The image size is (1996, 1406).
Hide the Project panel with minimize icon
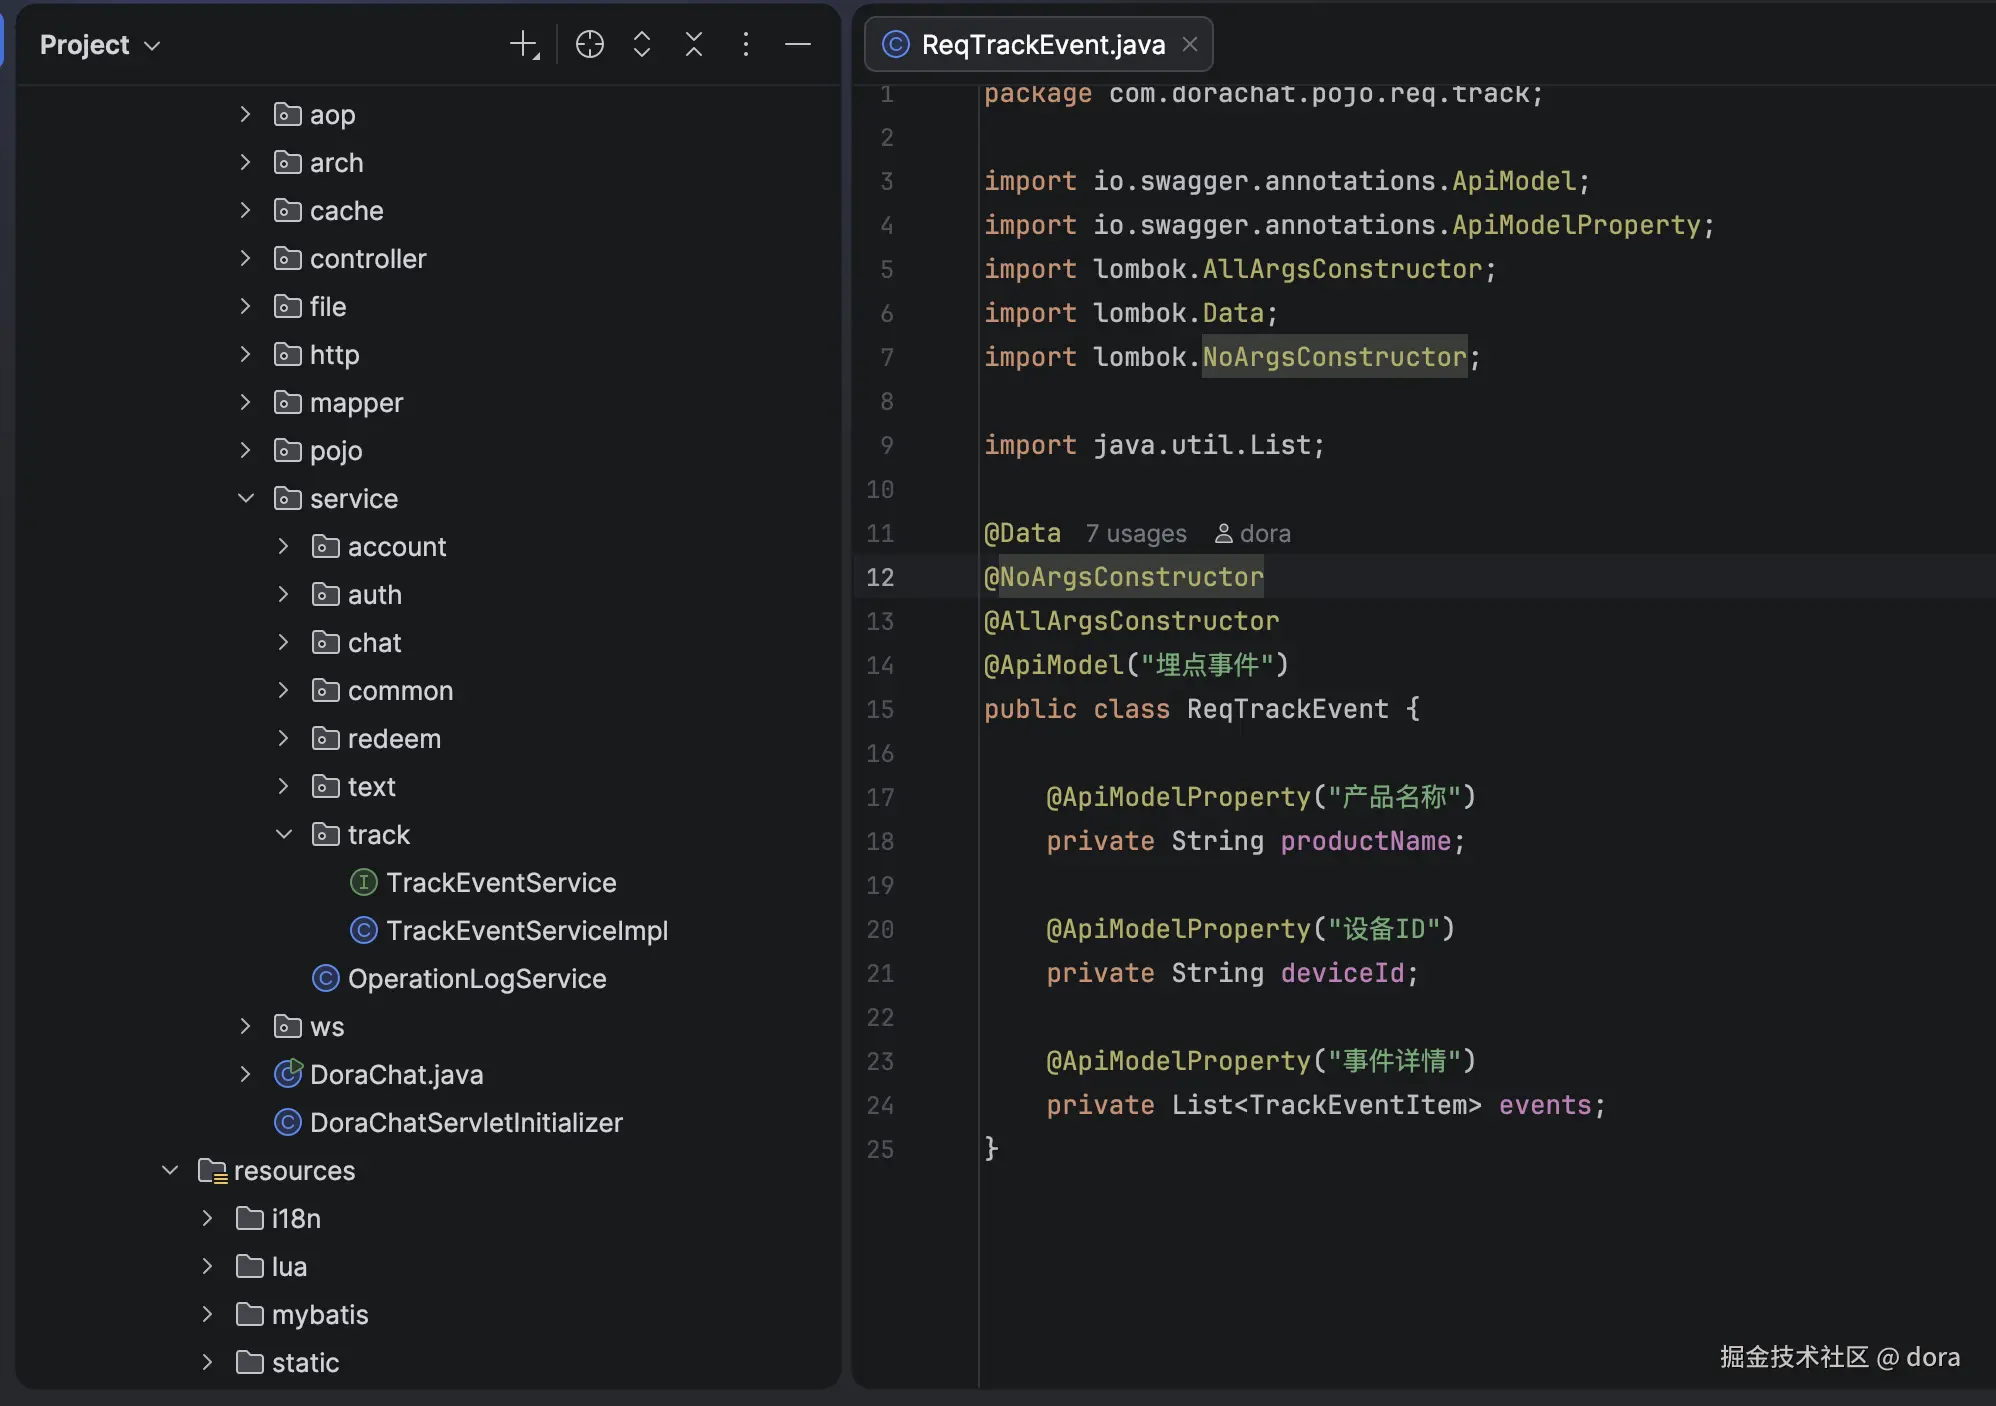[798, 45]
